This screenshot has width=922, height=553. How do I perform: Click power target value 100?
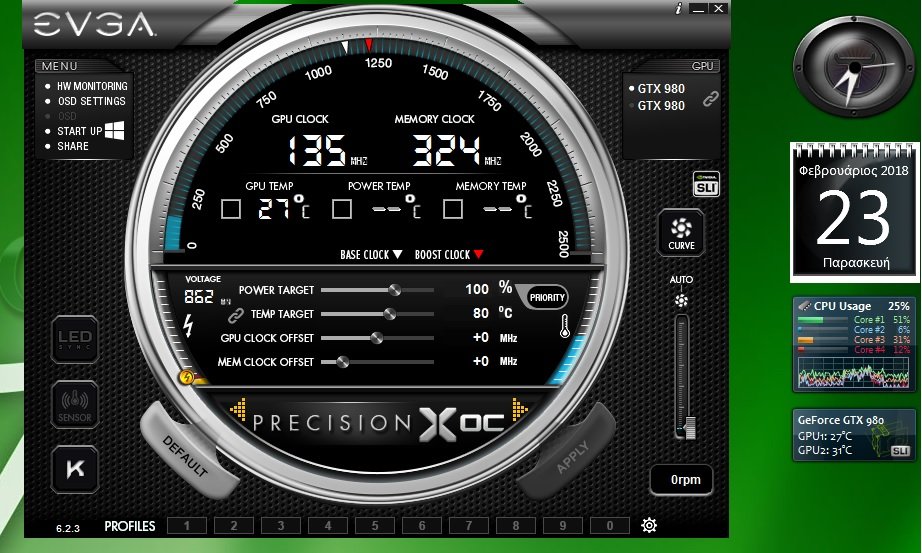point(477,289)
